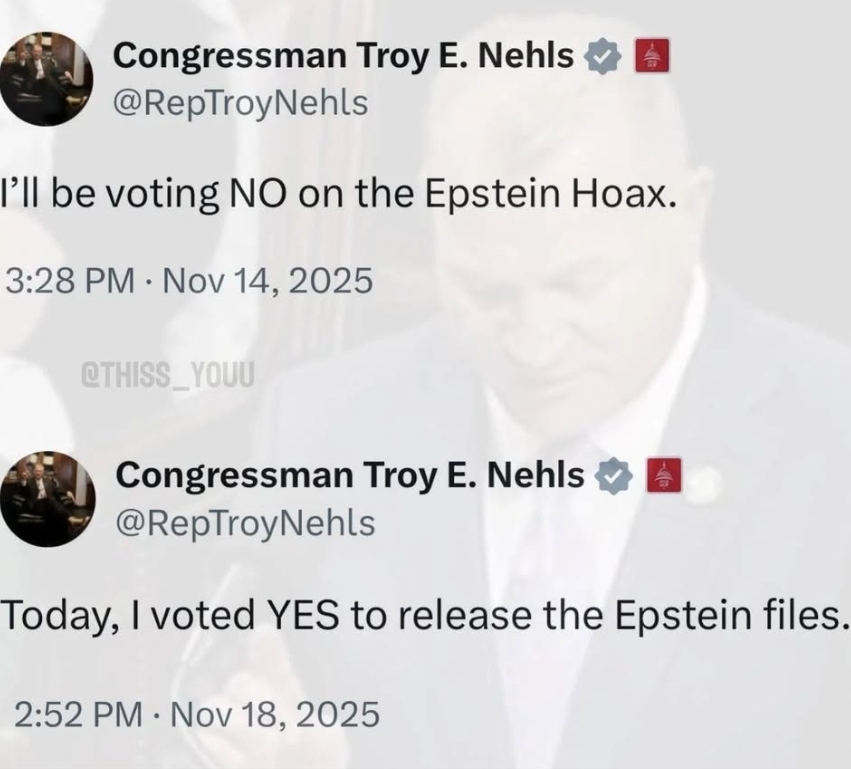This screenshot has width=851, height=769.
Task: Click the red Capitol affiliation badge on the Nov 18 tweet
Action: [x=663, y=476]
